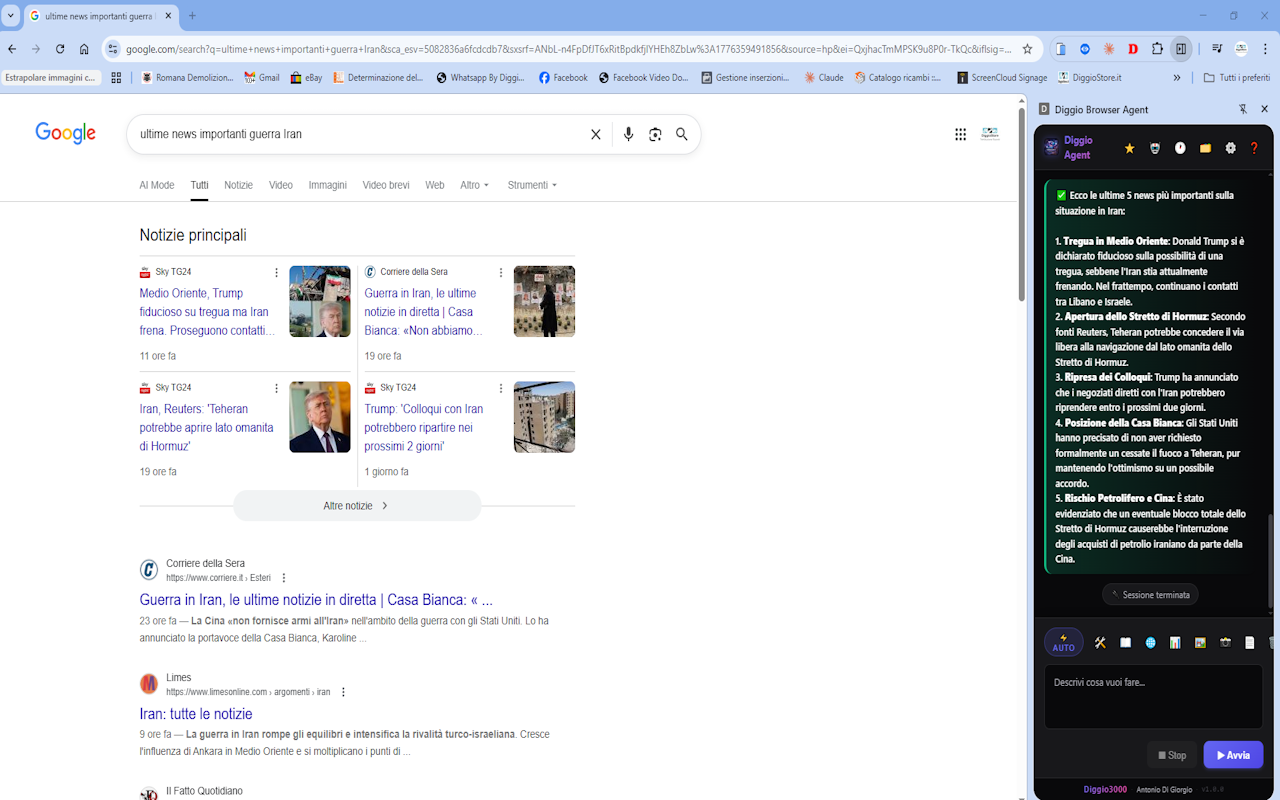
Task: Open the settings gear in Diggio Agent header
Action: click(x=1230, y=148)
